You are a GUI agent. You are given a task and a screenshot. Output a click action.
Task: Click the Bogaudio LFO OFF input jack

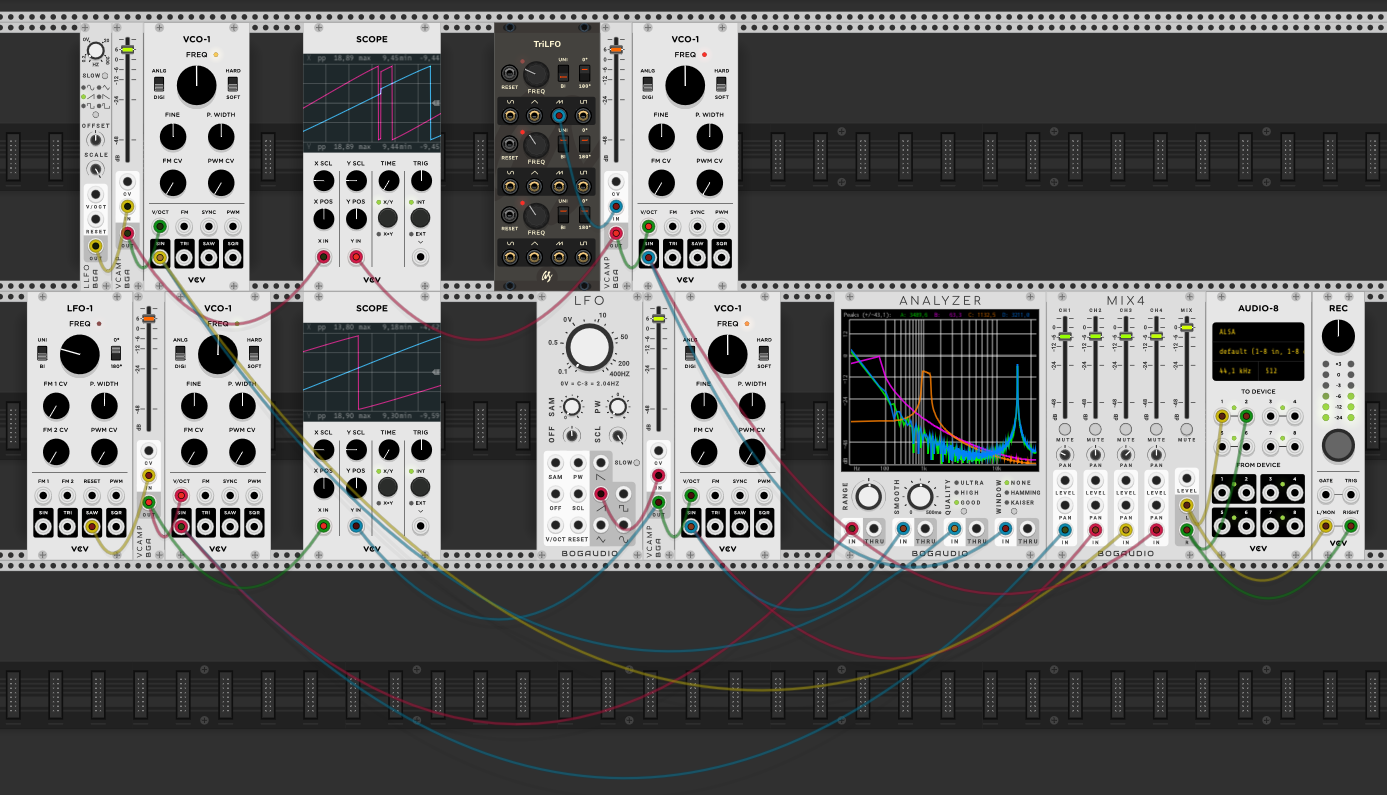click(554, 493)
